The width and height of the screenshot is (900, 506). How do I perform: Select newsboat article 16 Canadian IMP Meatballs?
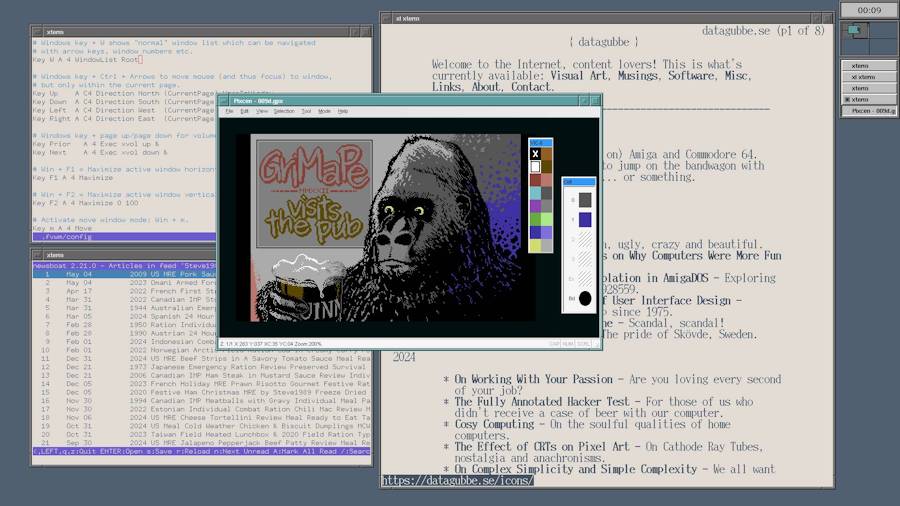click(201, 400)
